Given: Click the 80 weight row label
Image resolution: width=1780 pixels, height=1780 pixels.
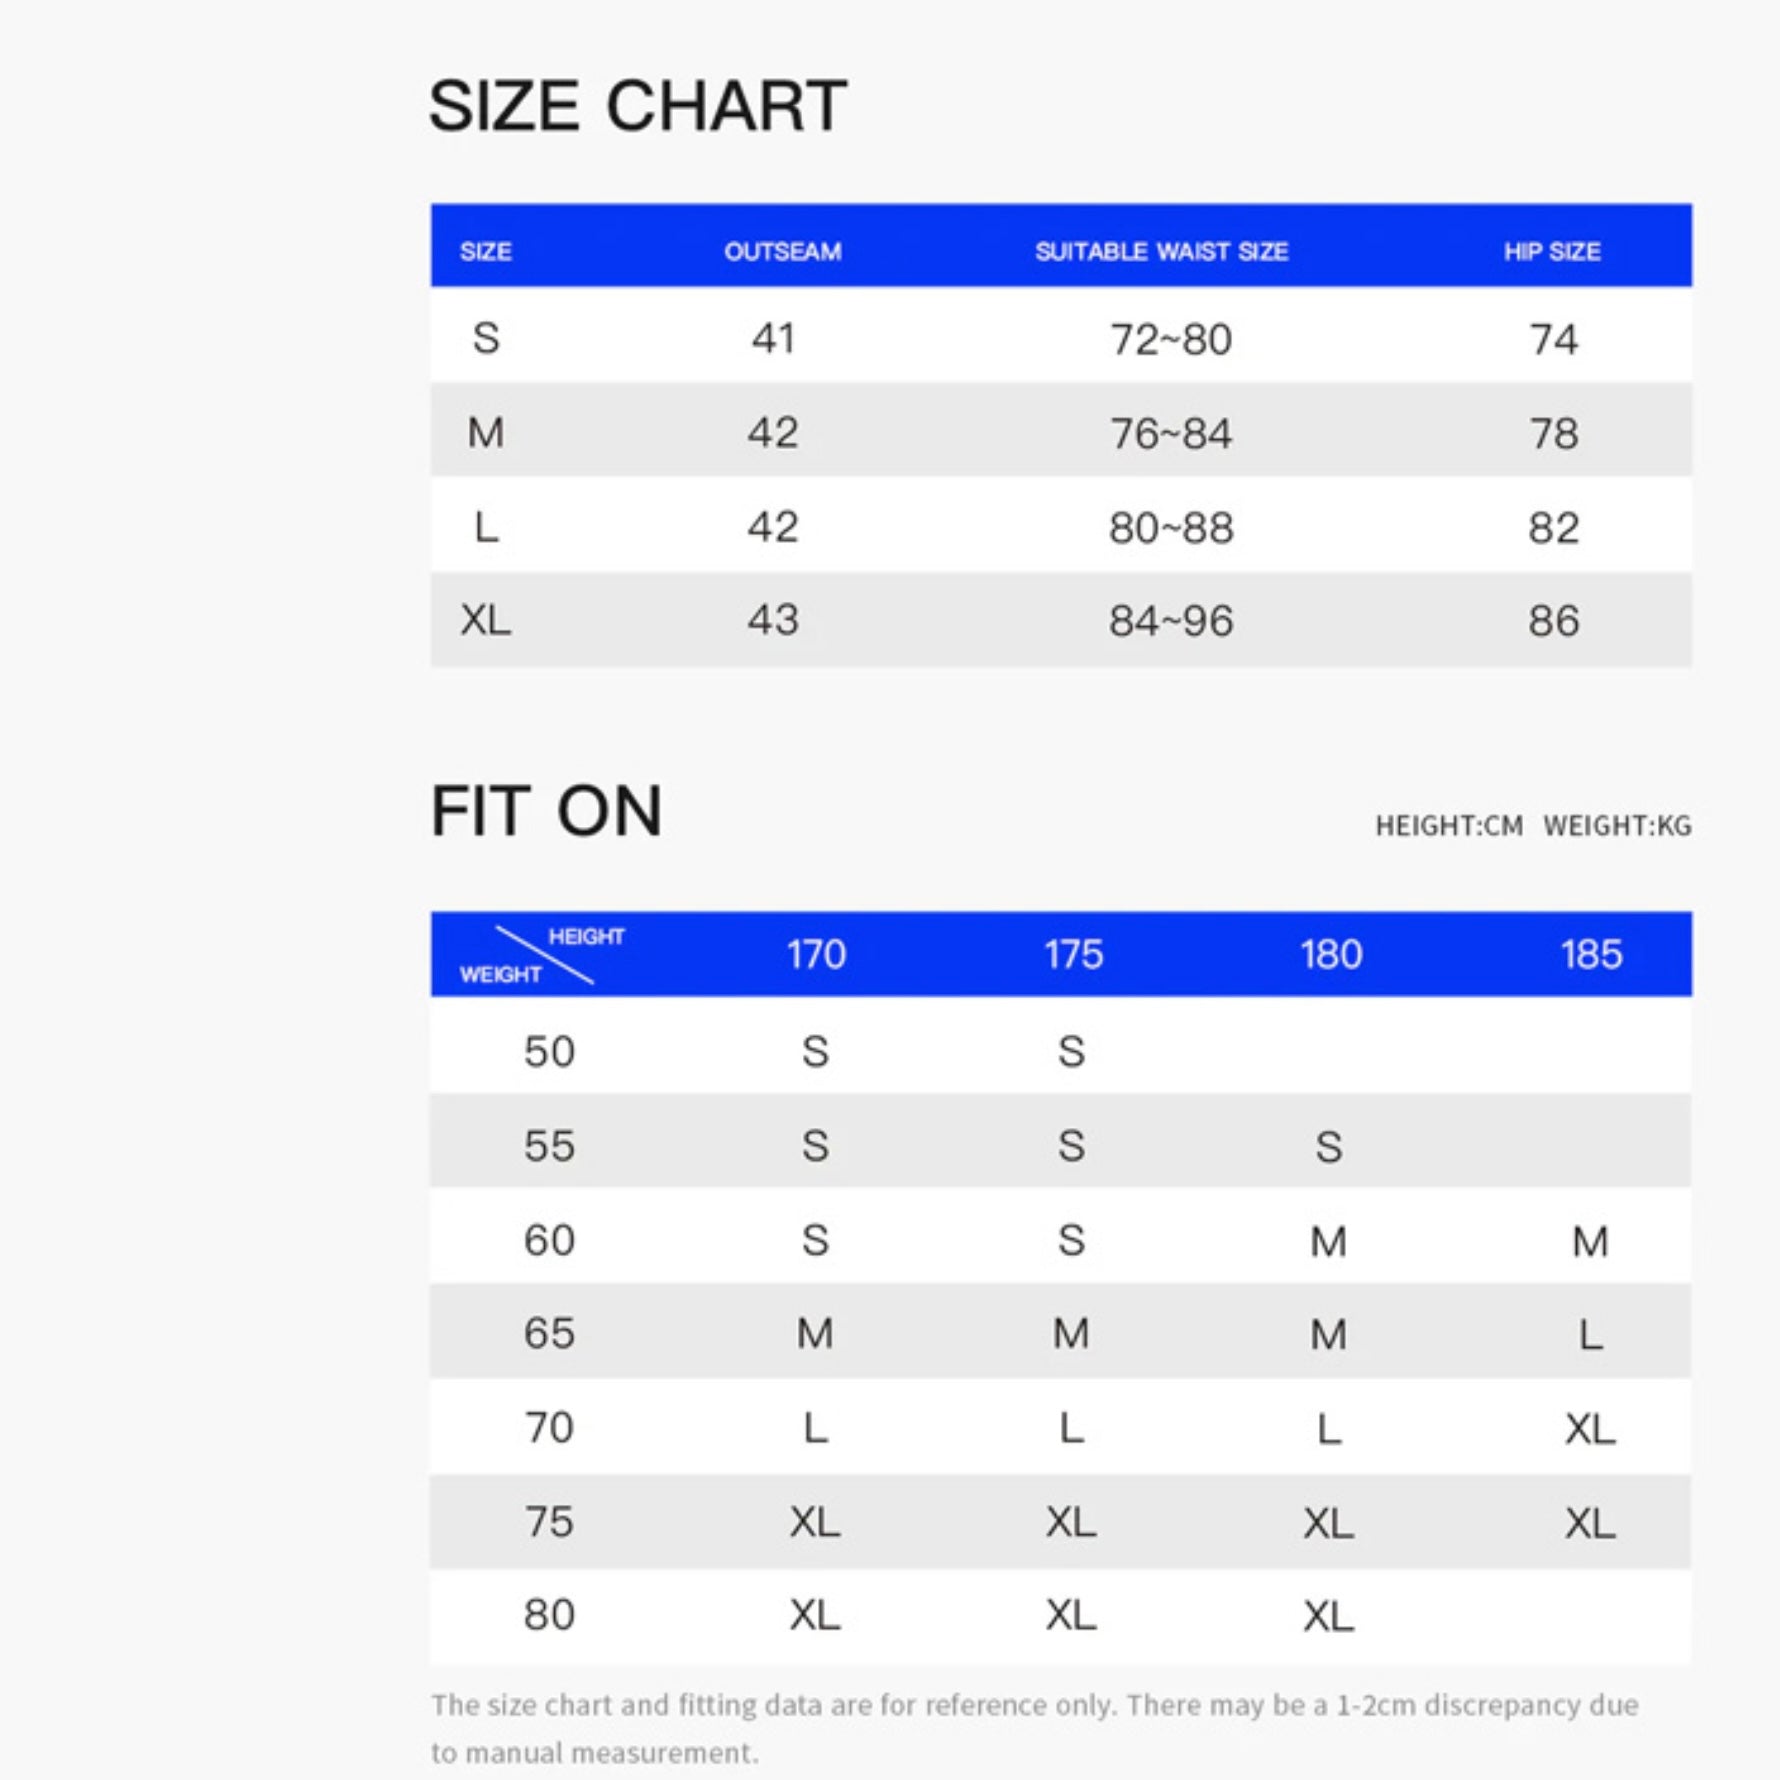Looking at the screenshot, I should (x=549, y=1615).
